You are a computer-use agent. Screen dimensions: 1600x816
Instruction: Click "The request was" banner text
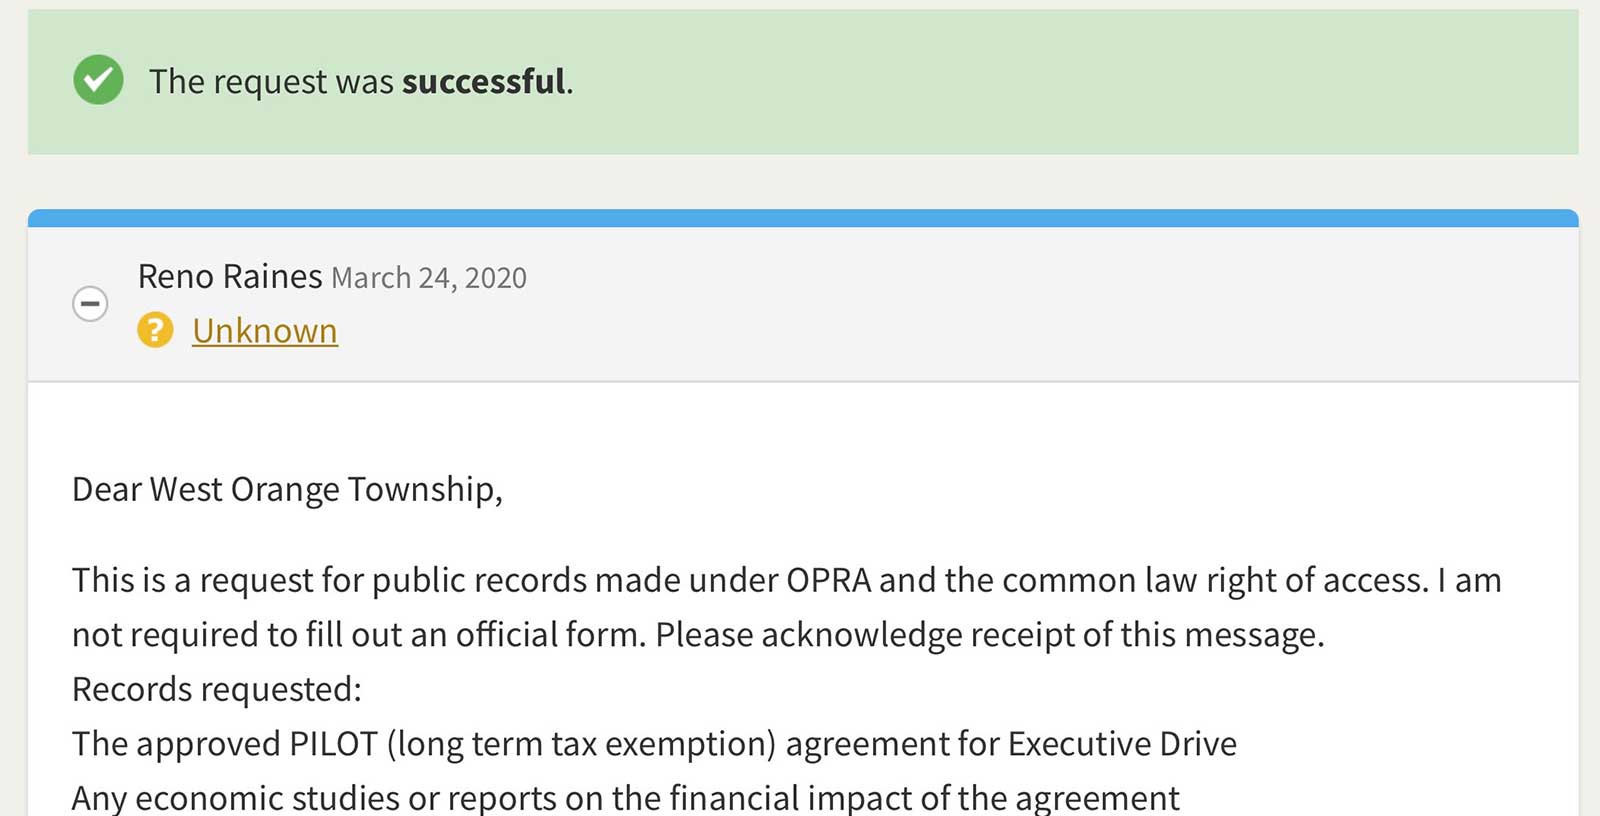click(272, 81)
